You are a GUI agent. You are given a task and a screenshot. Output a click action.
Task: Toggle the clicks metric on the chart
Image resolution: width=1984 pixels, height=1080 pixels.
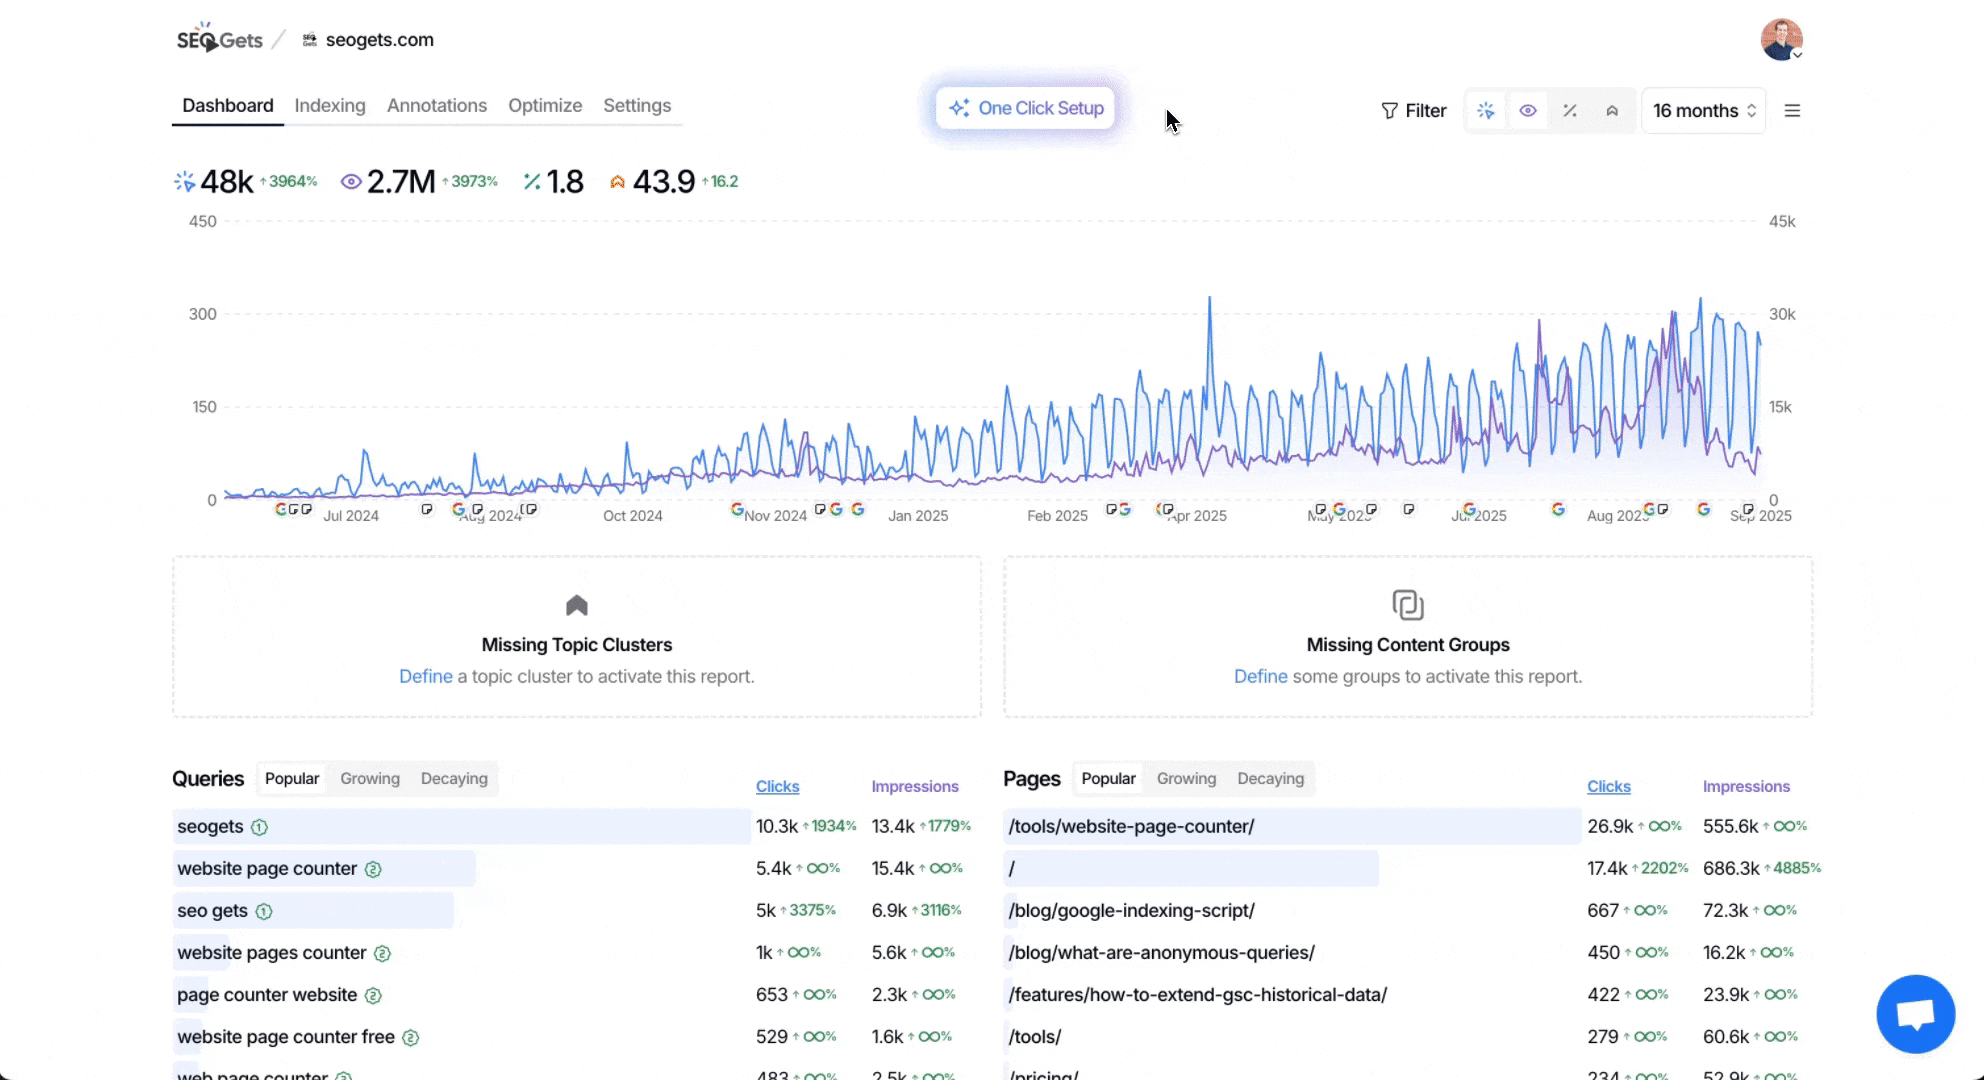(x=1486, y=111)
